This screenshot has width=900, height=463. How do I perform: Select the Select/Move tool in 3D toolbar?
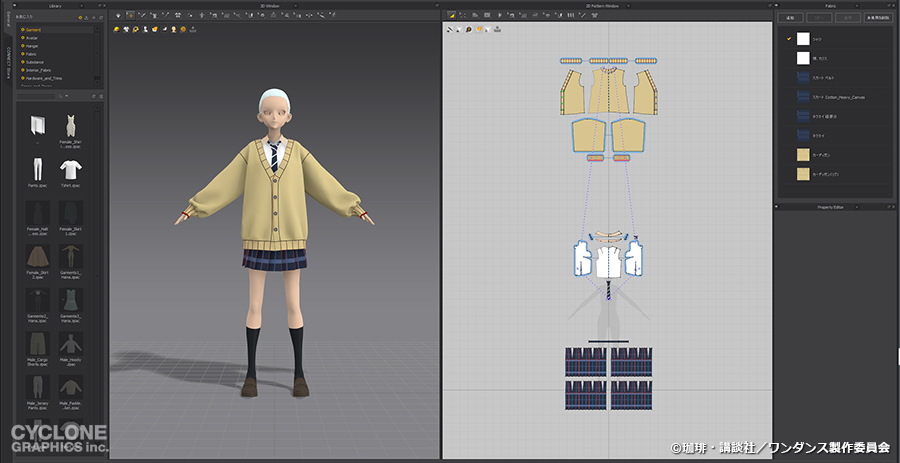[131, 16]
